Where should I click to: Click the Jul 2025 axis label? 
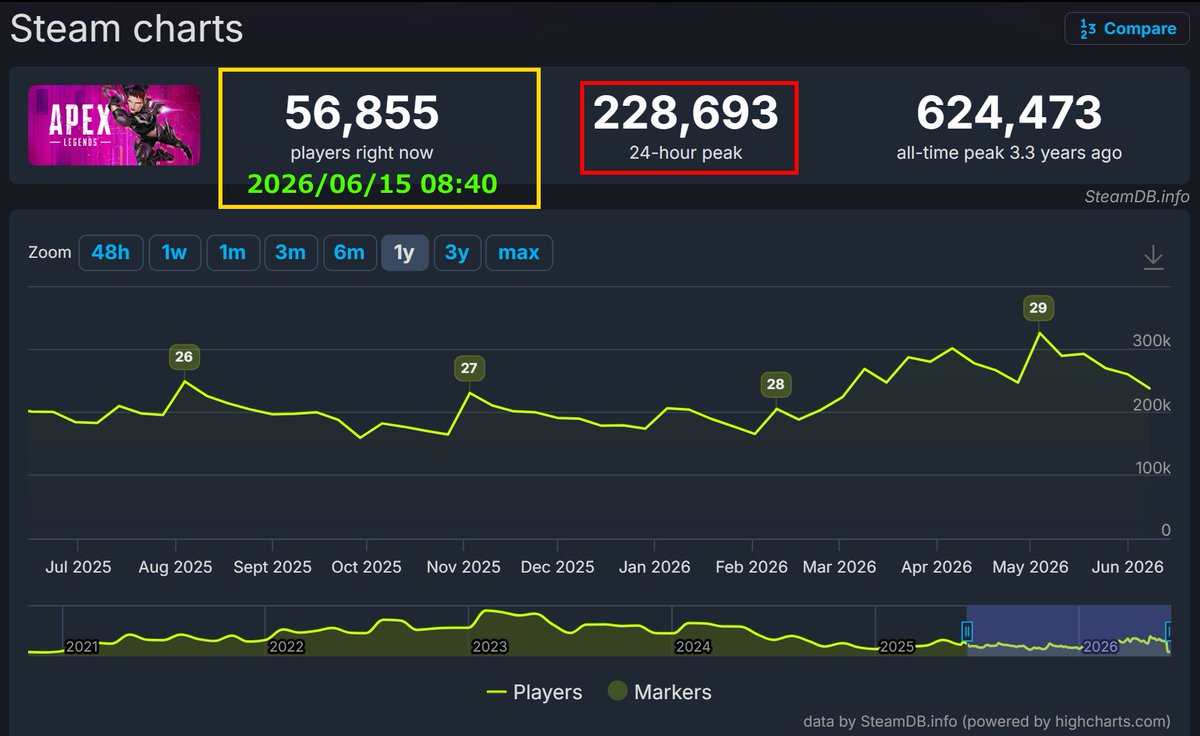[x=79, y=567]
